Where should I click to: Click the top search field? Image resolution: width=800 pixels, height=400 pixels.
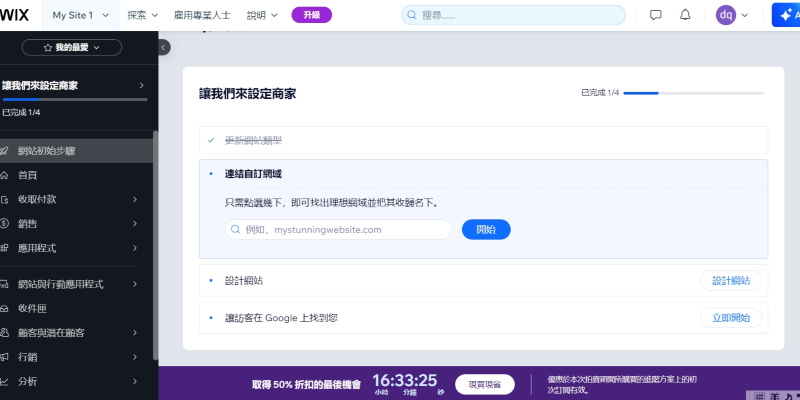513,15
